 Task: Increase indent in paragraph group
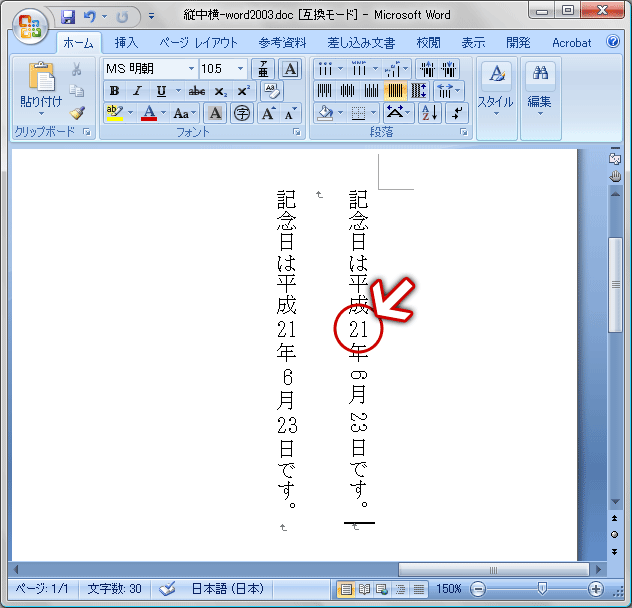coord(448,69)
